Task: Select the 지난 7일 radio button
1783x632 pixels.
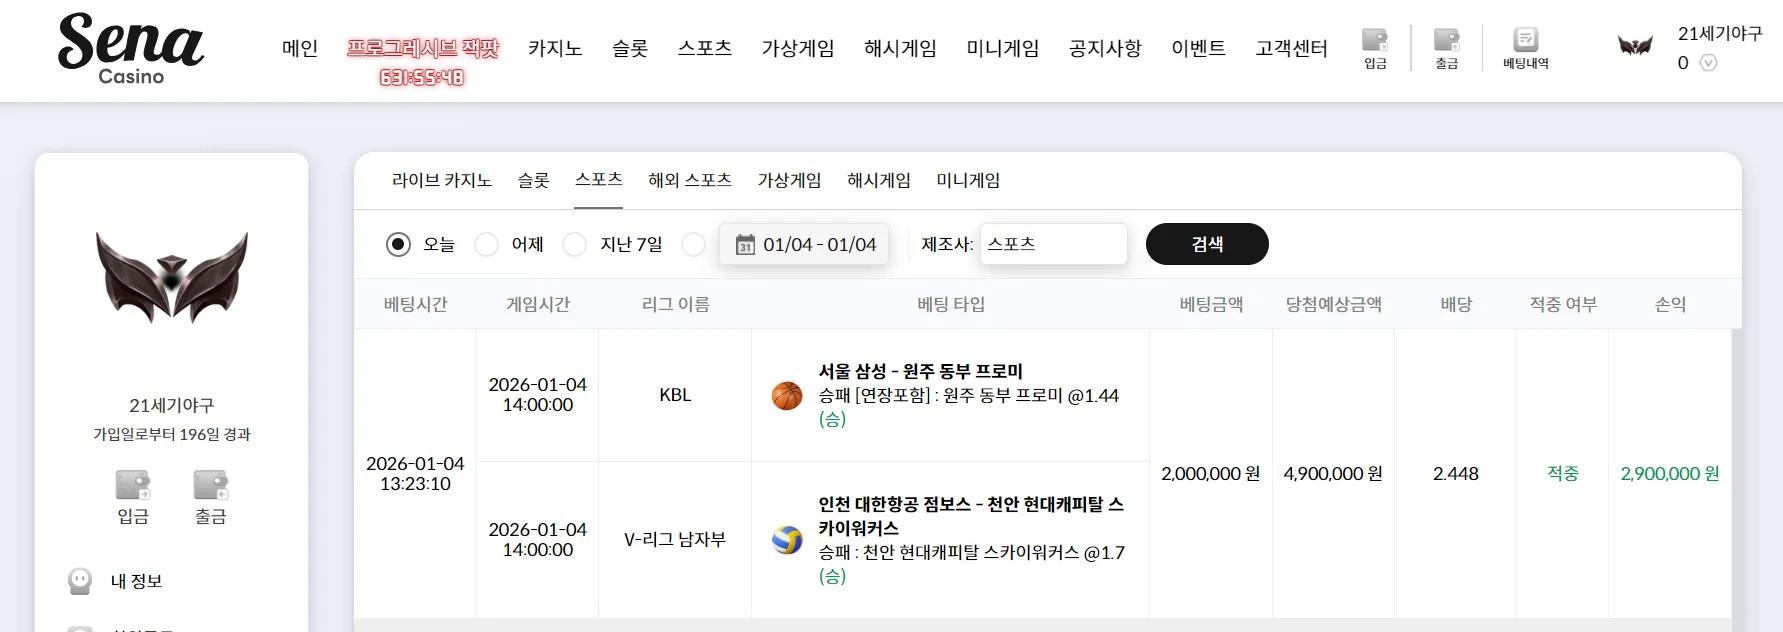Action: (x=574, y=244)
